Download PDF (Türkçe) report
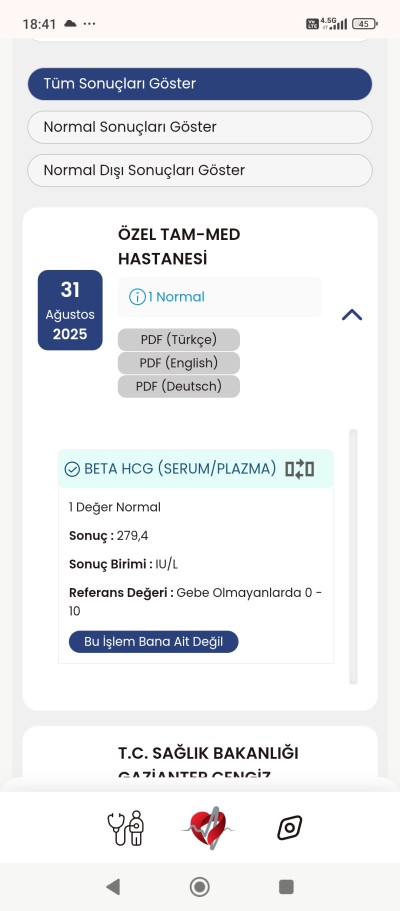Screen dimensions: 400x911 click(x=178, y=340)
